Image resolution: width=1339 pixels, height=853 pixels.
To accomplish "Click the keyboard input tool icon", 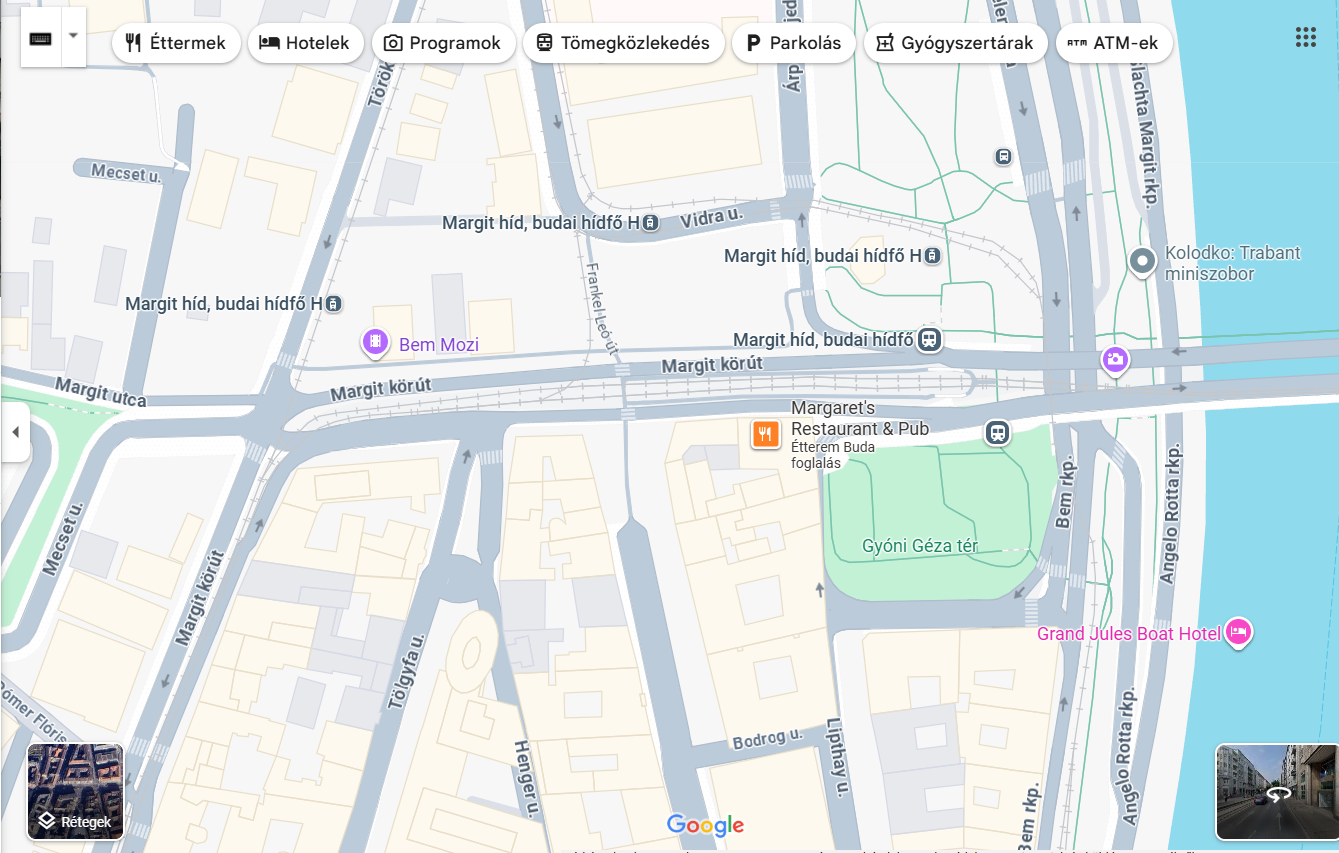I will (x=41, y=38).
